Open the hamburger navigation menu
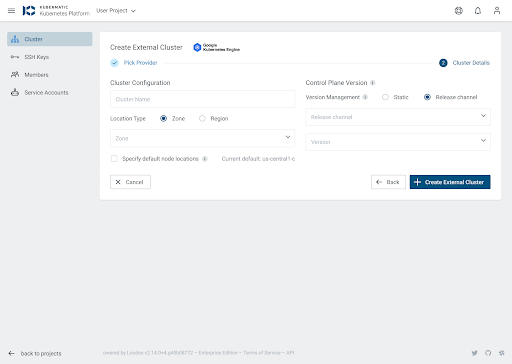Screen dimensions: 512x364 point(11,11)
